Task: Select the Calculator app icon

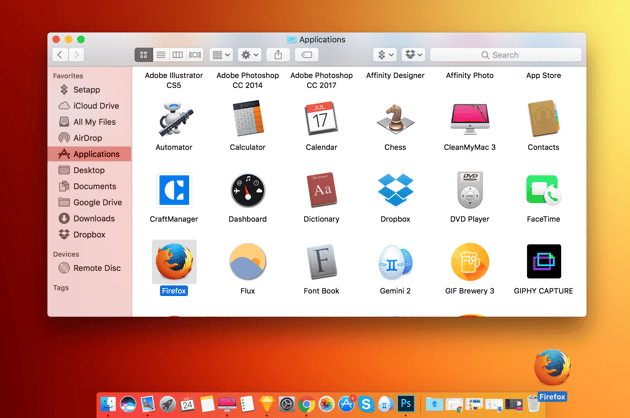Action: (x=248, y=119)
